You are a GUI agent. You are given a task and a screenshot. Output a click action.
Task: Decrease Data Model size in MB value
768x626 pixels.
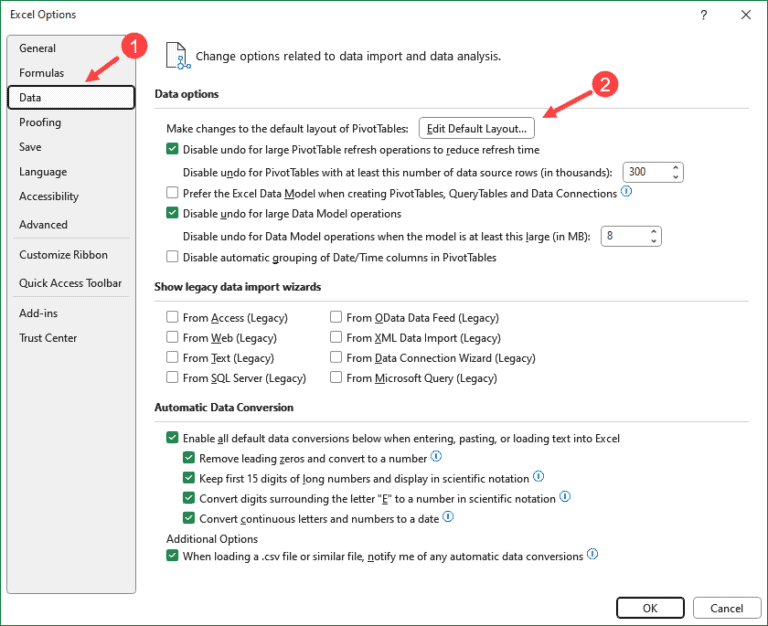653,241
